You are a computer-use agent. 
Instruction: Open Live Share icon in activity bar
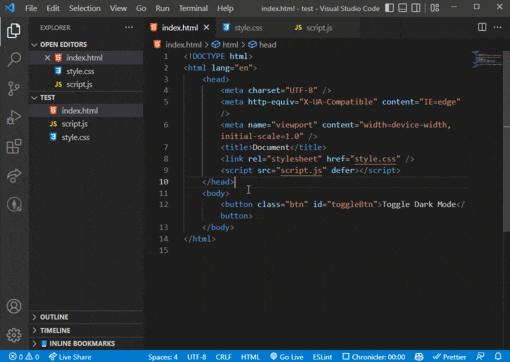click(14, 176)
